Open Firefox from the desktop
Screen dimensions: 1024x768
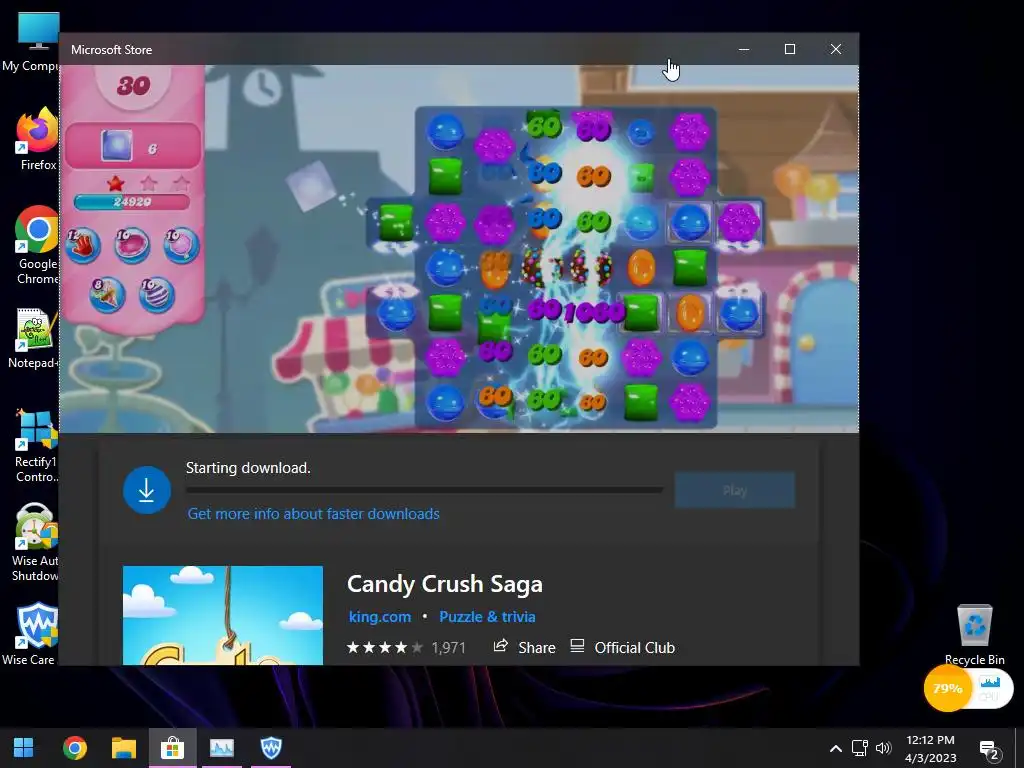click(x=36, y=139)
